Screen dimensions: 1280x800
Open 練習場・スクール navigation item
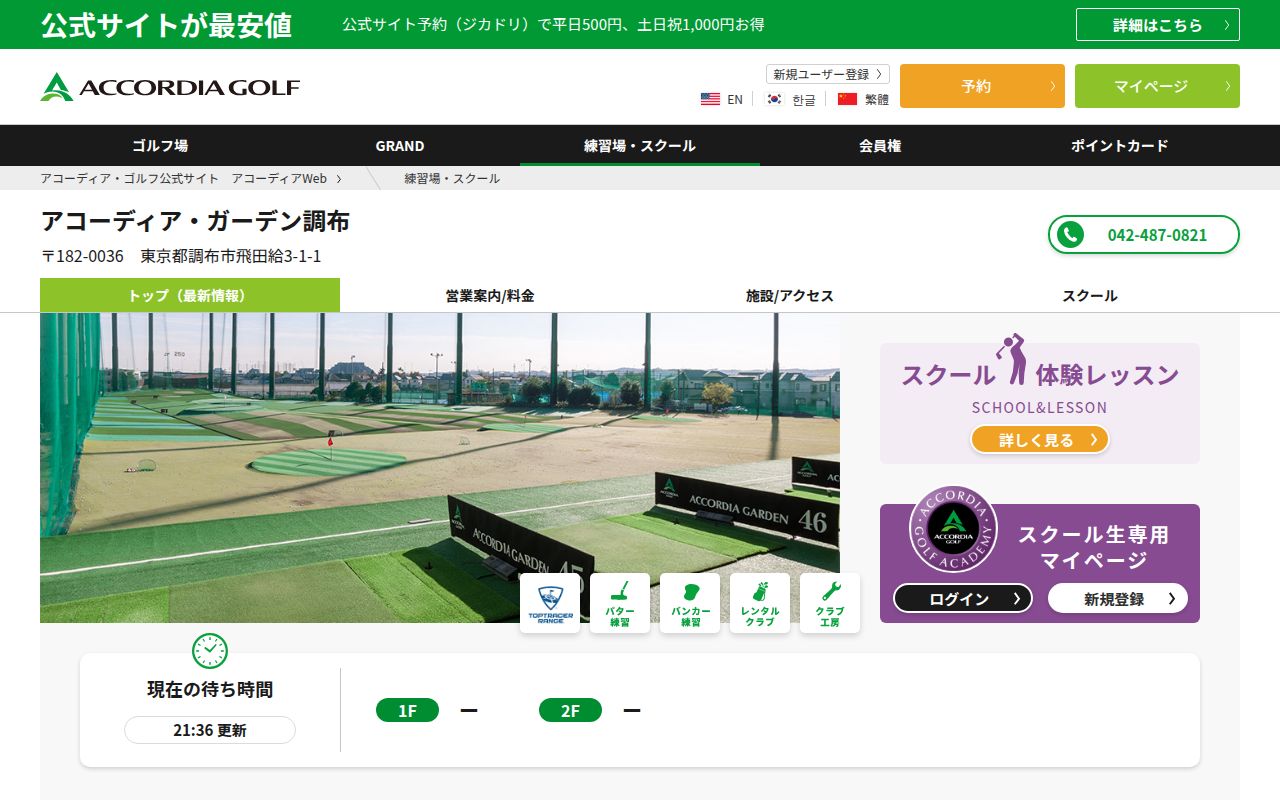point(640,145)
